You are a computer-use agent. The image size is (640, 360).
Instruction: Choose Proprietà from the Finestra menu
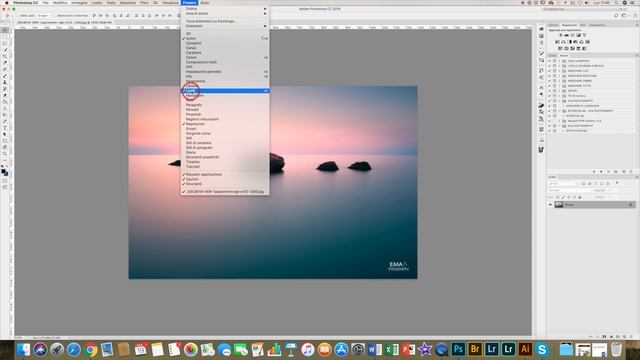coord(224,114)
